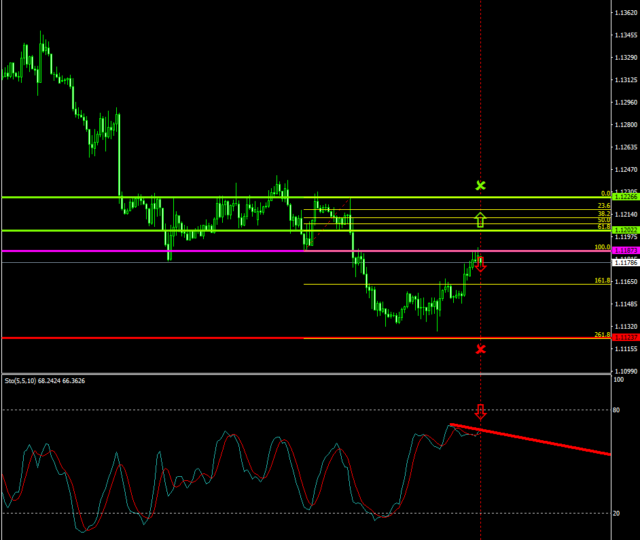Click the magenta 1.11873 price tag
Screen dimensions: 640x540
click(626, 250)
